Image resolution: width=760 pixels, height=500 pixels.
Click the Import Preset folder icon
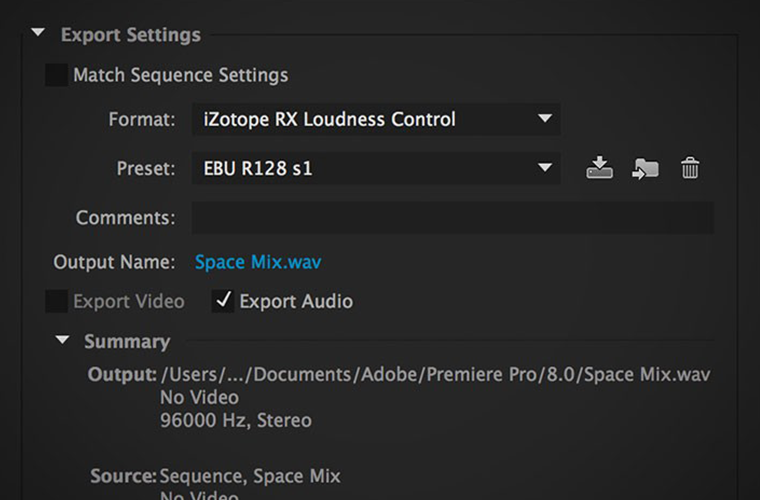pyautogui.click(x=645, y=169)
